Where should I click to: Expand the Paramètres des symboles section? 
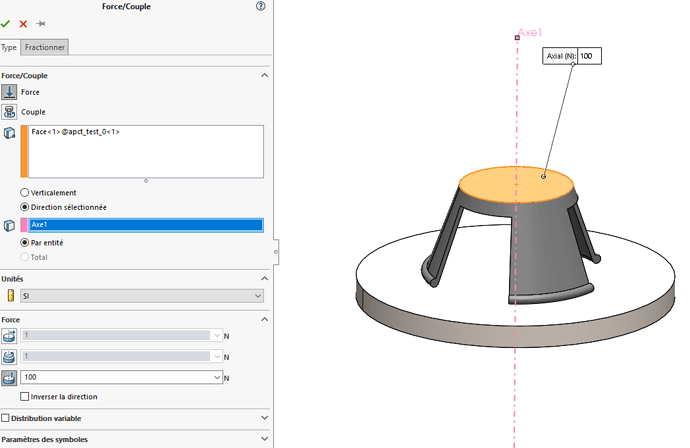(264, 439)
